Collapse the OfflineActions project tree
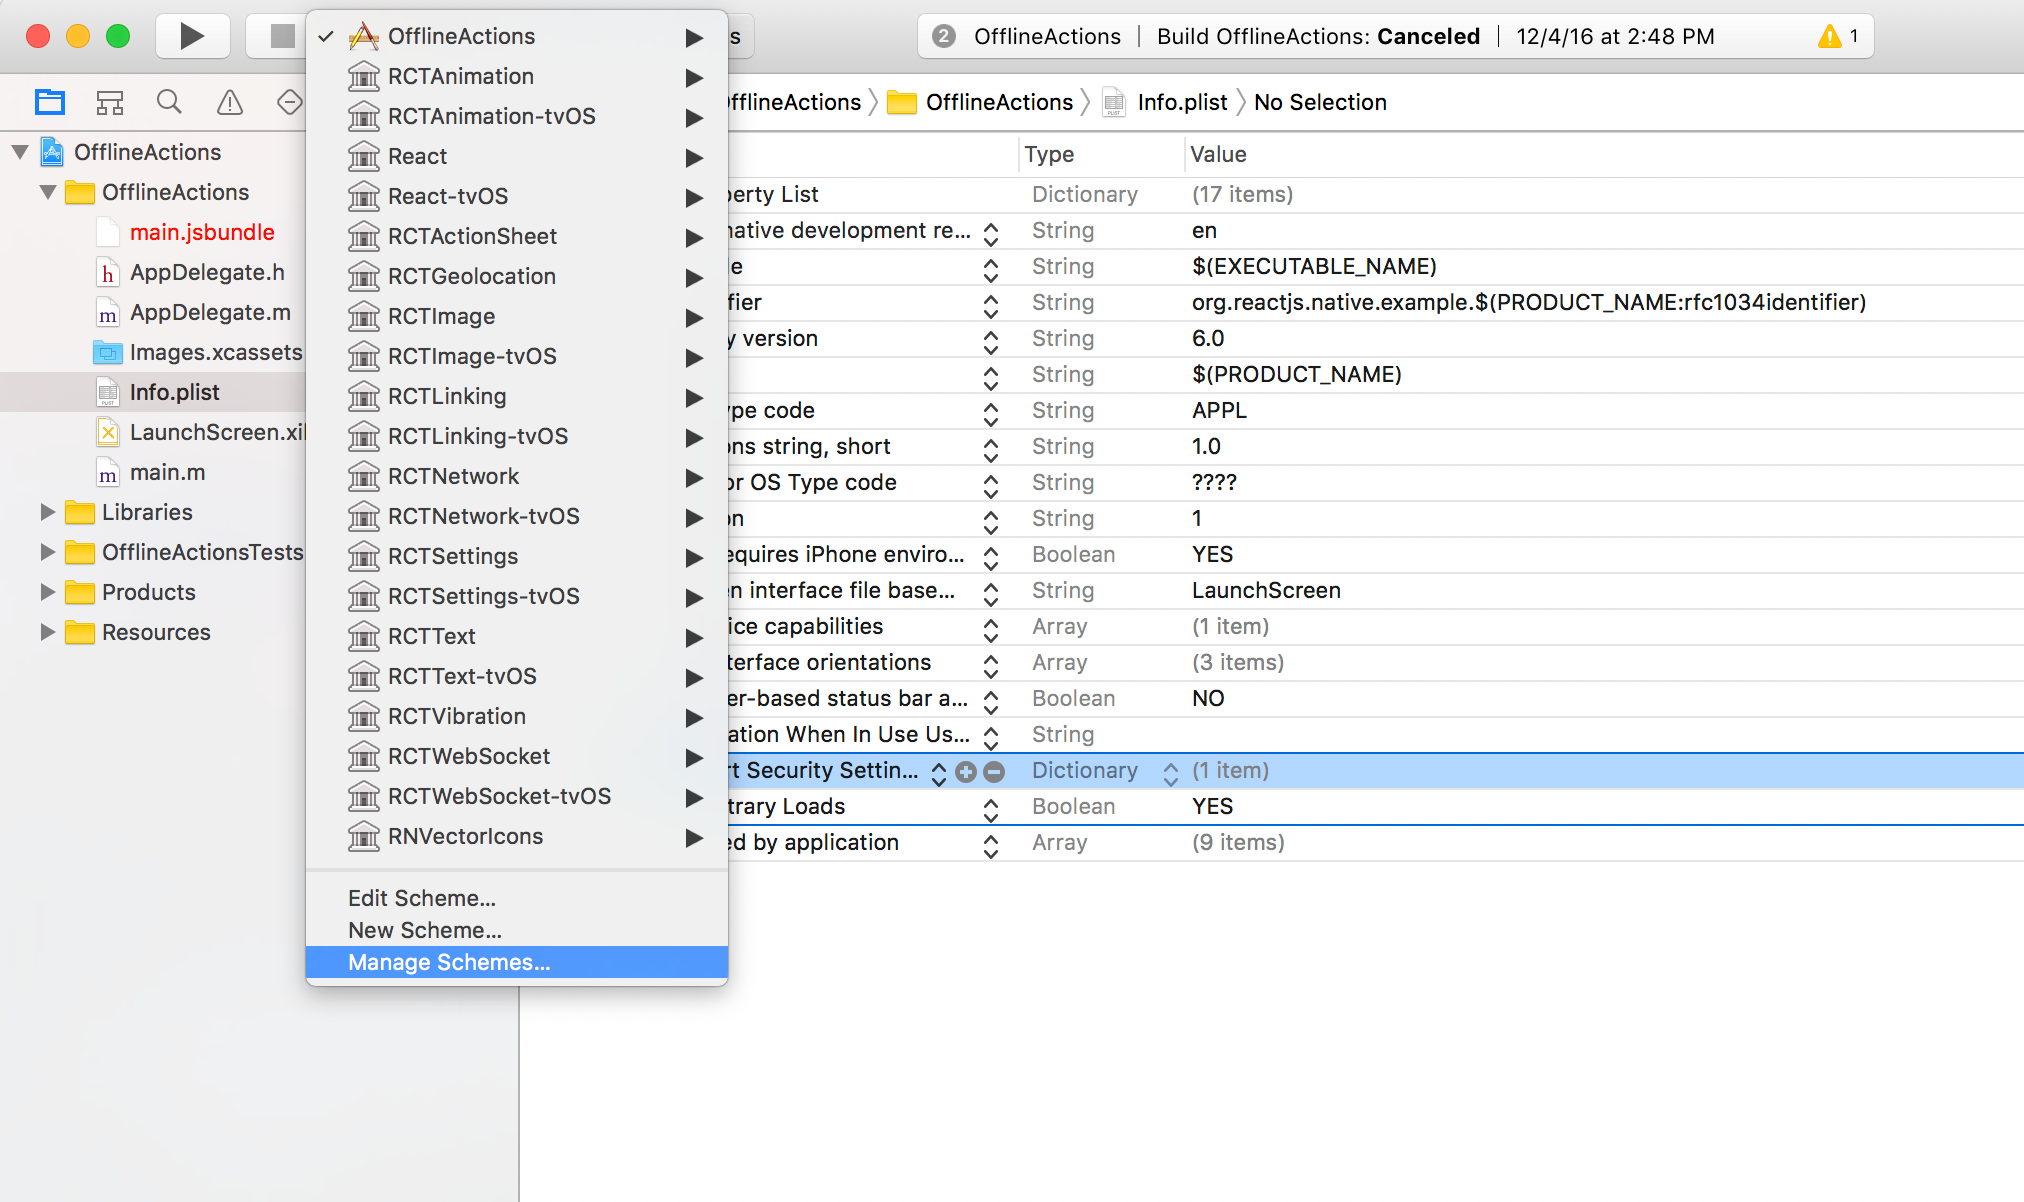 [x=19, y=152]
